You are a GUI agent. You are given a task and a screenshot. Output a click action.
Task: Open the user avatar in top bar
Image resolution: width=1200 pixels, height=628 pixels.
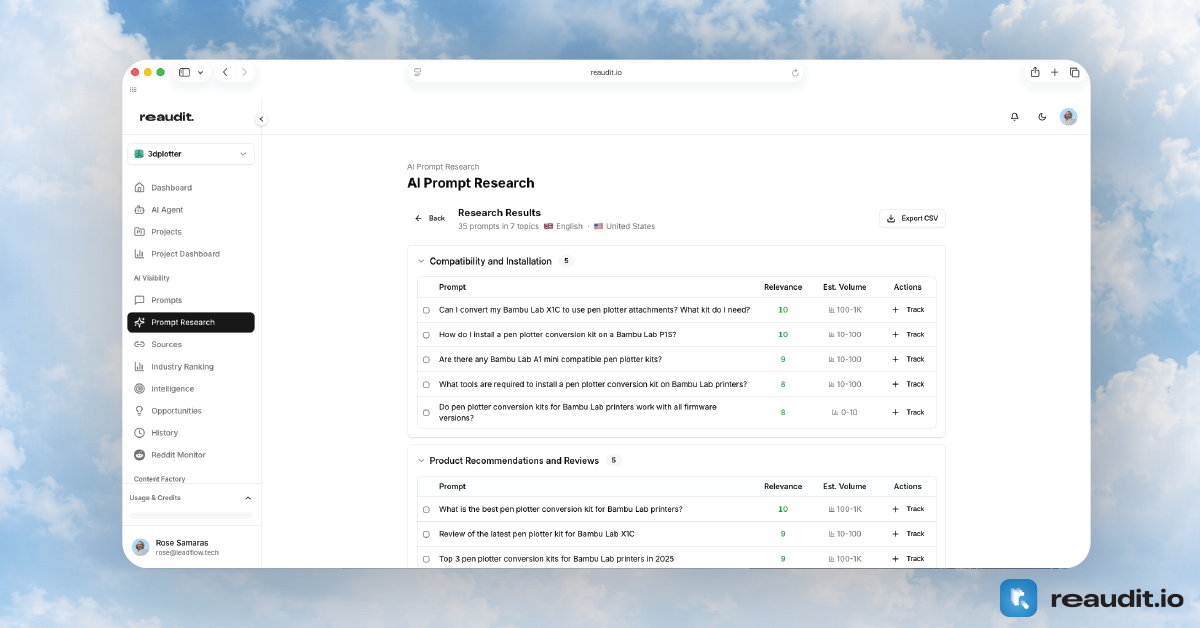click(x=1069, y=117)
